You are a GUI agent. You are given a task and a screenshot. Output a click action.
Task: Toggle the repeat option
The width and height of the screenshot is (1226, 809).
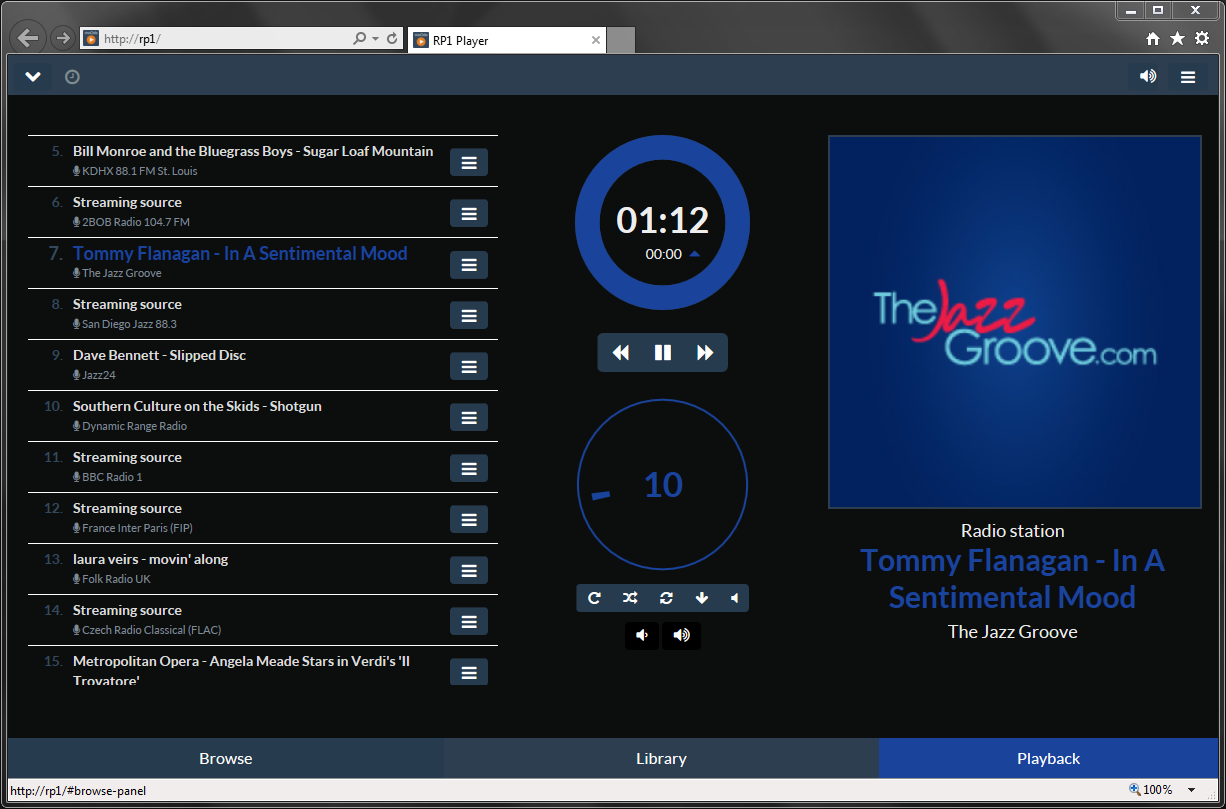coord(594,598)
